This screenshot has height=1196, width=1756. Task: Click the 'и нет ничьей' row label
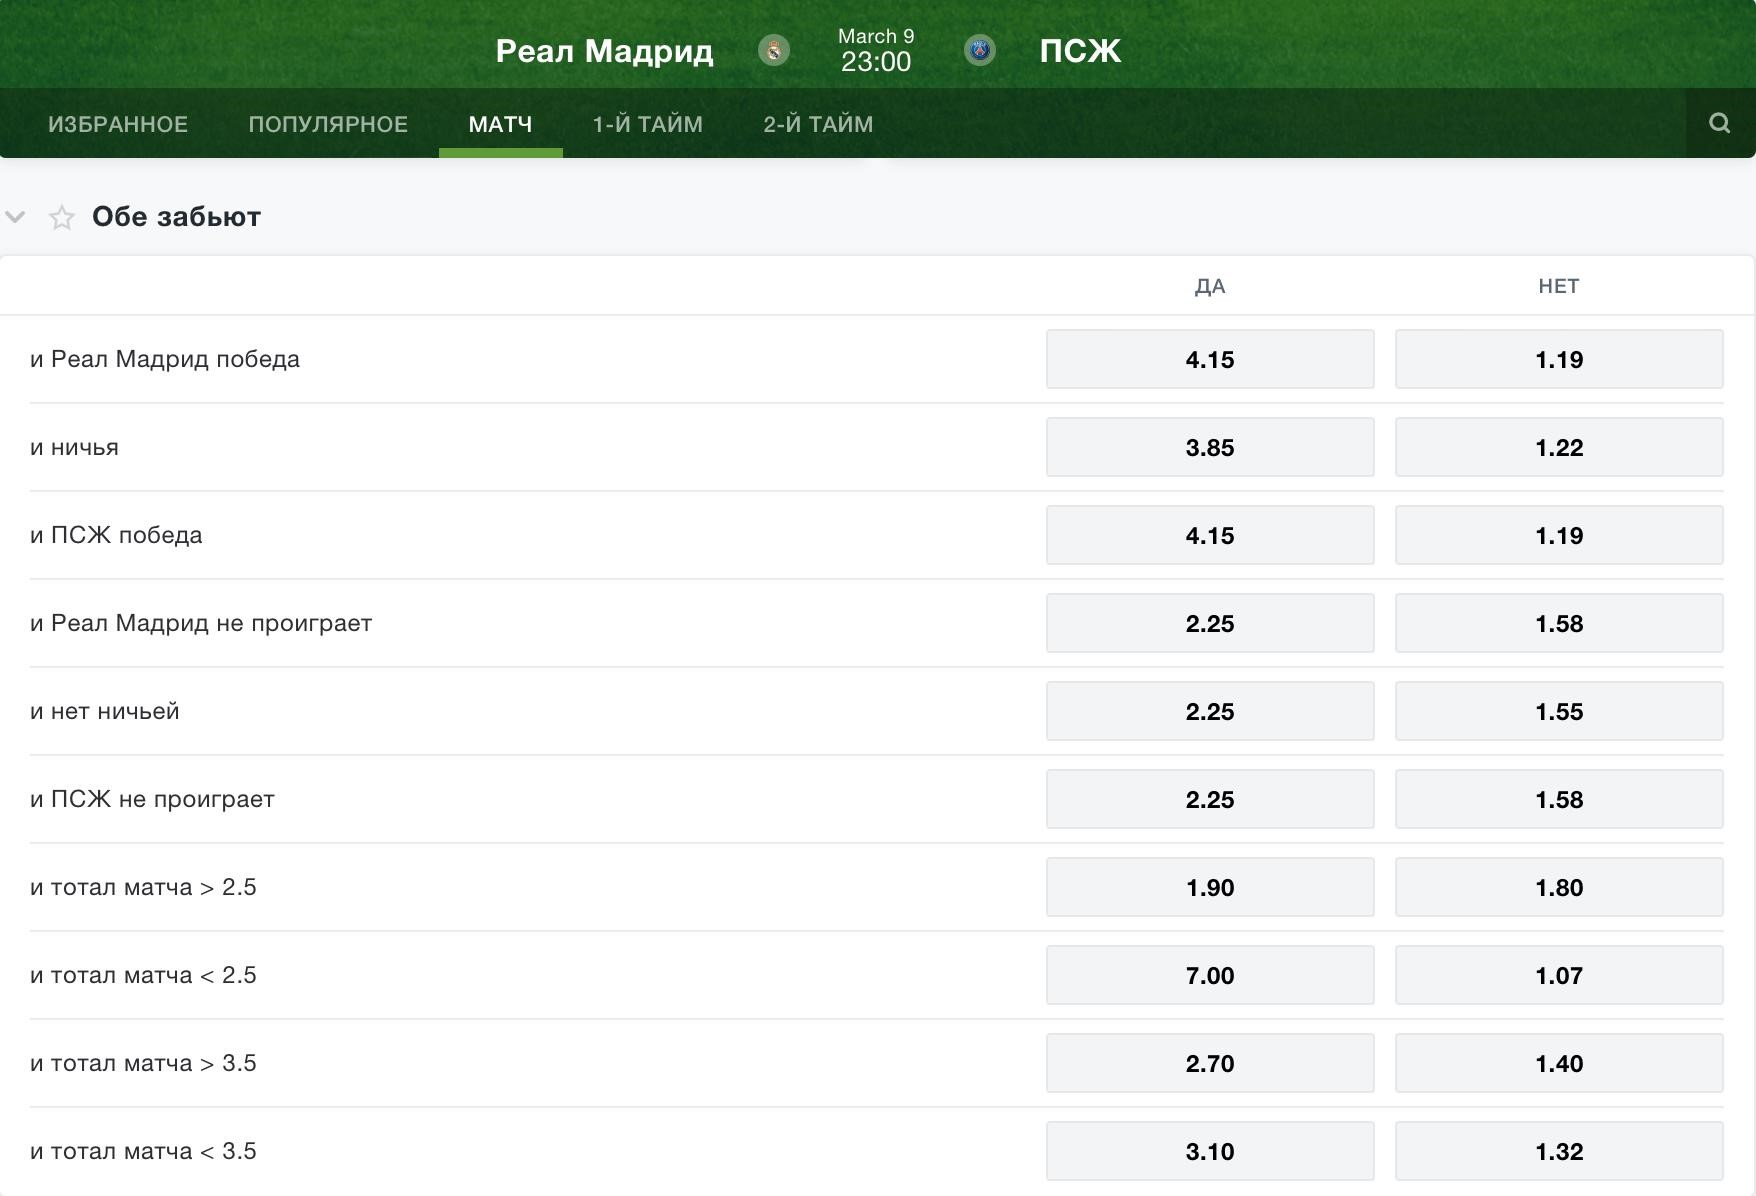click(105, 711)
